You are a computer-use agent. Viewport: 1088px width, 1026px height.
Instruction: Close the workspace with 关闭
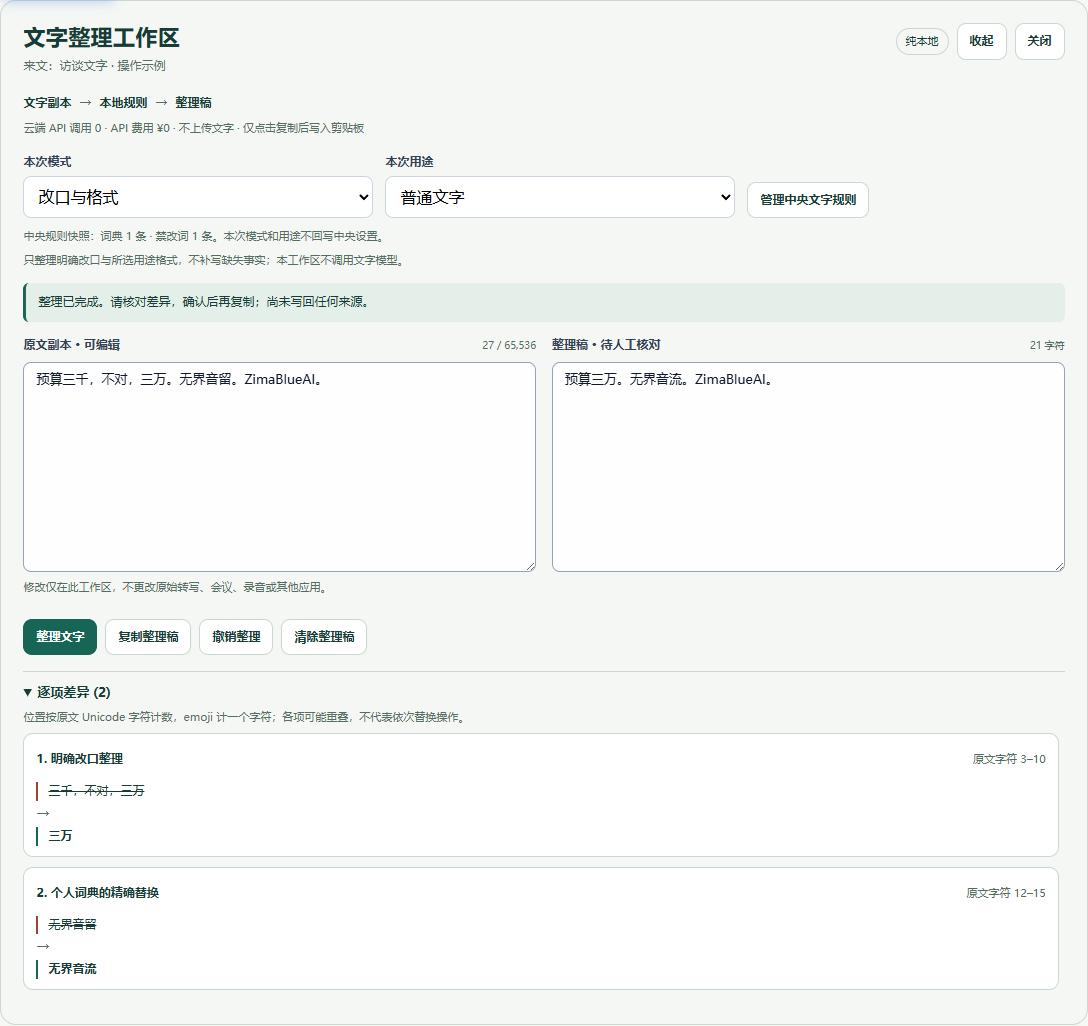[x=1039, y=41]
